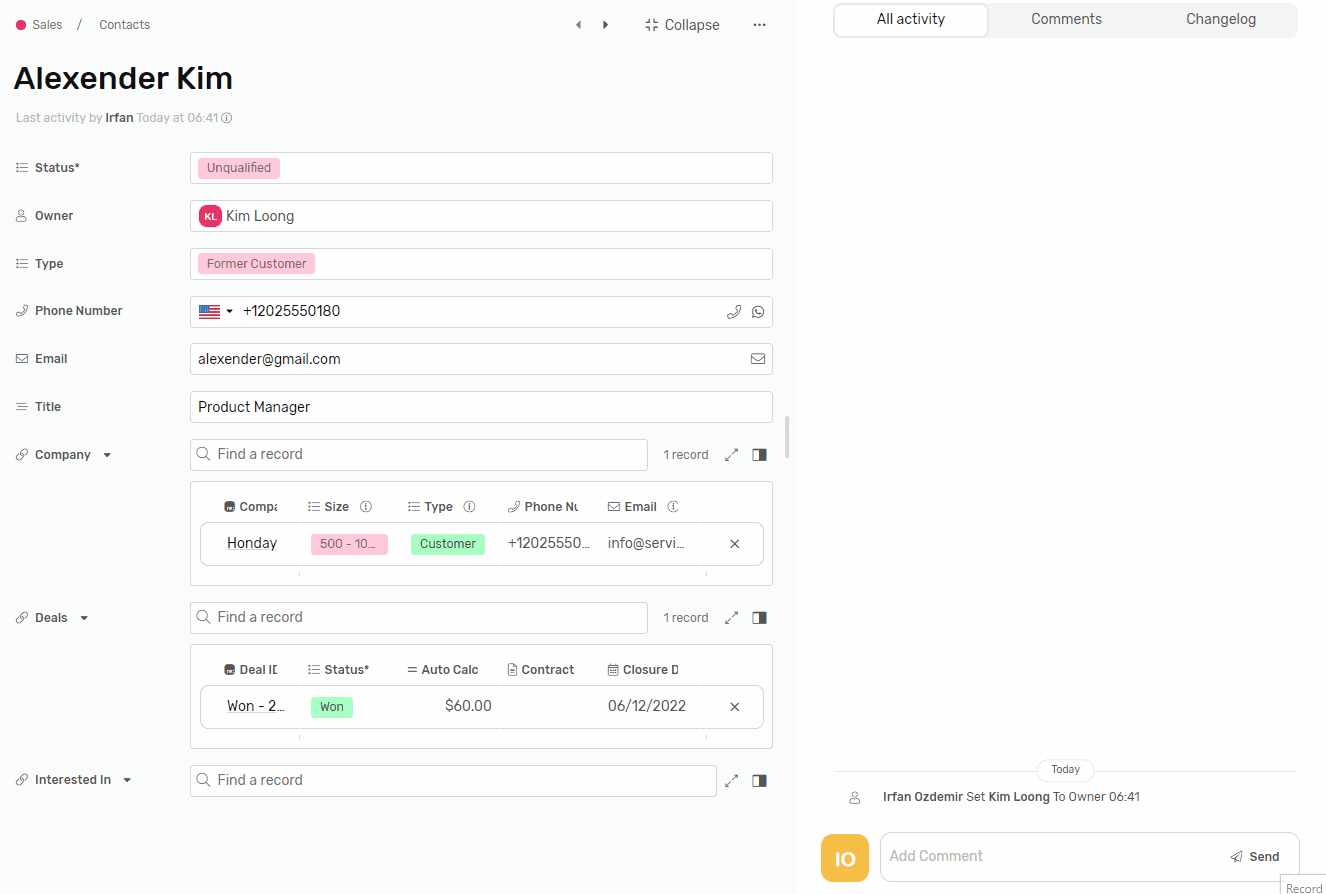This screenshot has height=894, width=1326.
Task: Expand the Company field dropdown arrow
Action: coord(107,455)
